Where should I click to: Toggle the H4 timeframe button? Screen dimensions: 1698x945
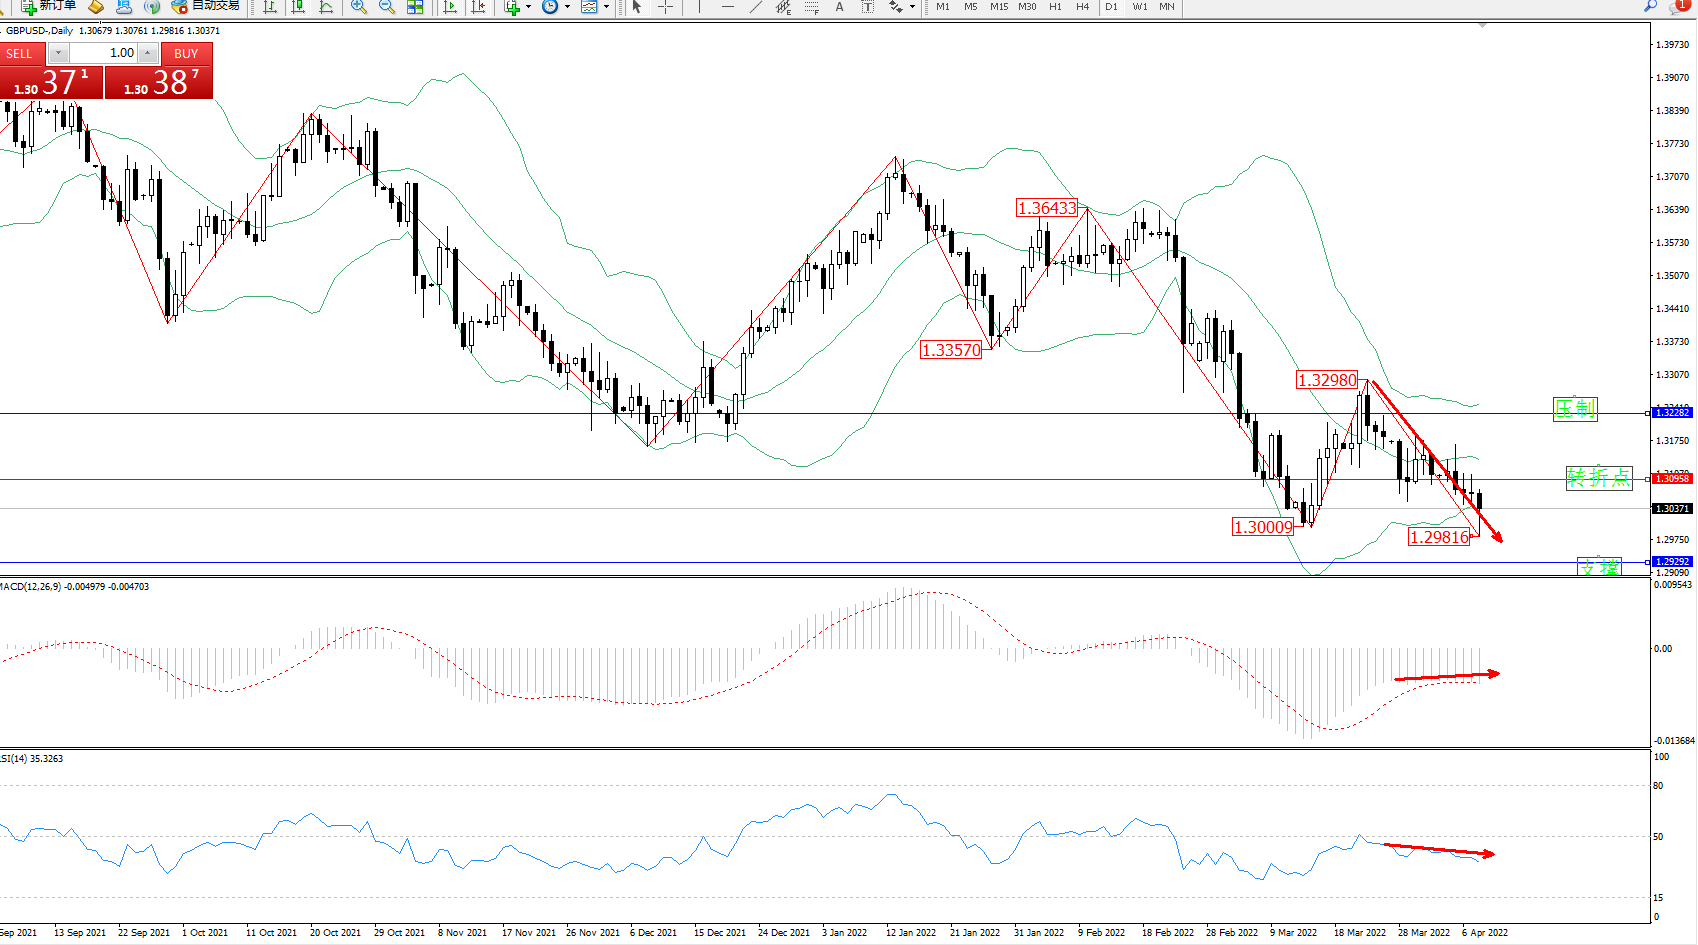[x=1082, y=7]
